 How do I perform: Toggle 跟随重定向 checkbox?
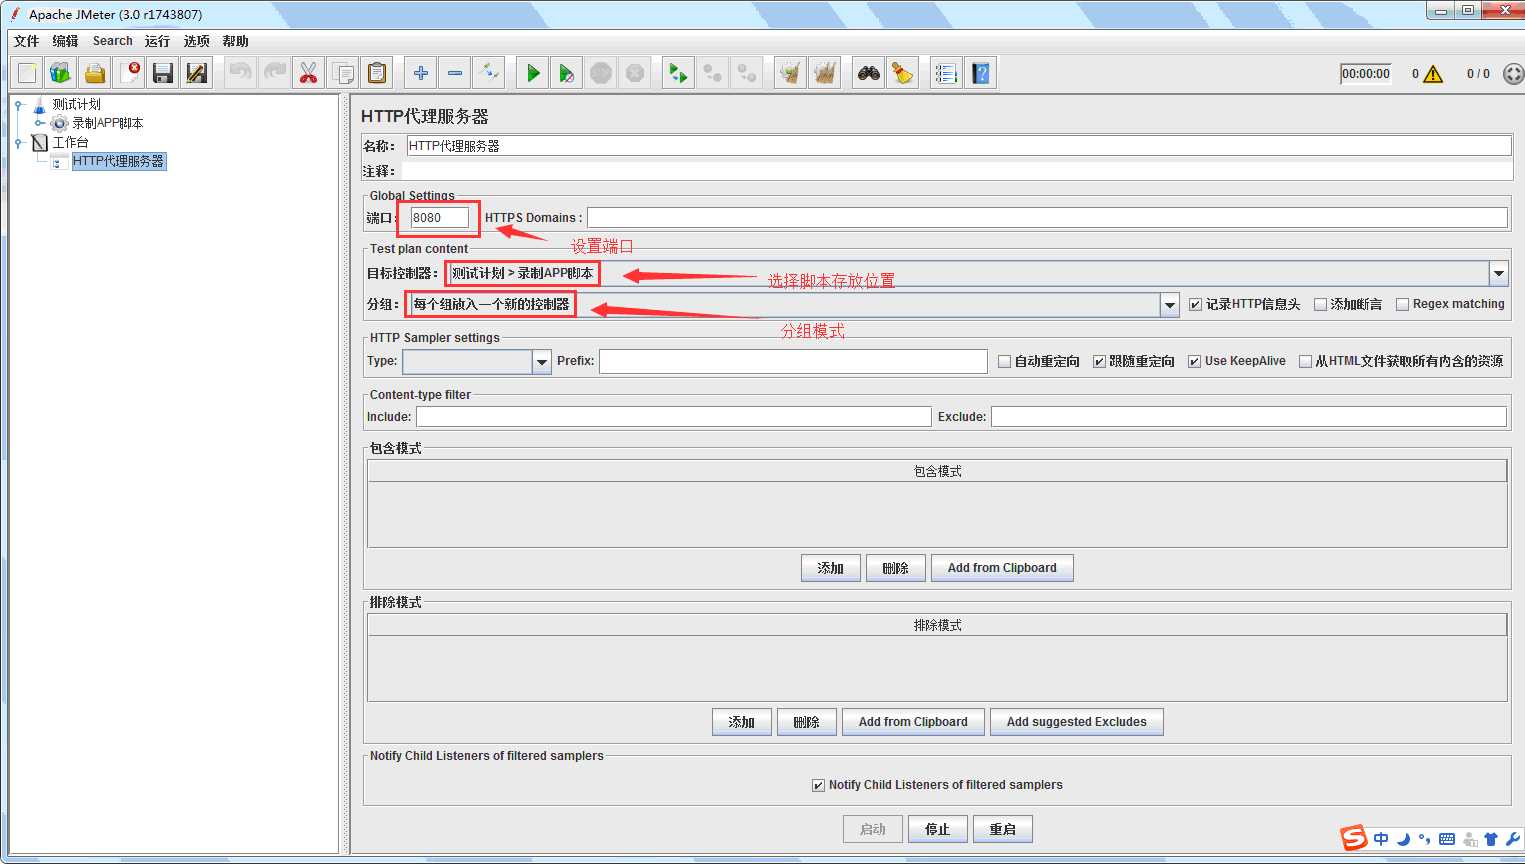[1099, 362]
